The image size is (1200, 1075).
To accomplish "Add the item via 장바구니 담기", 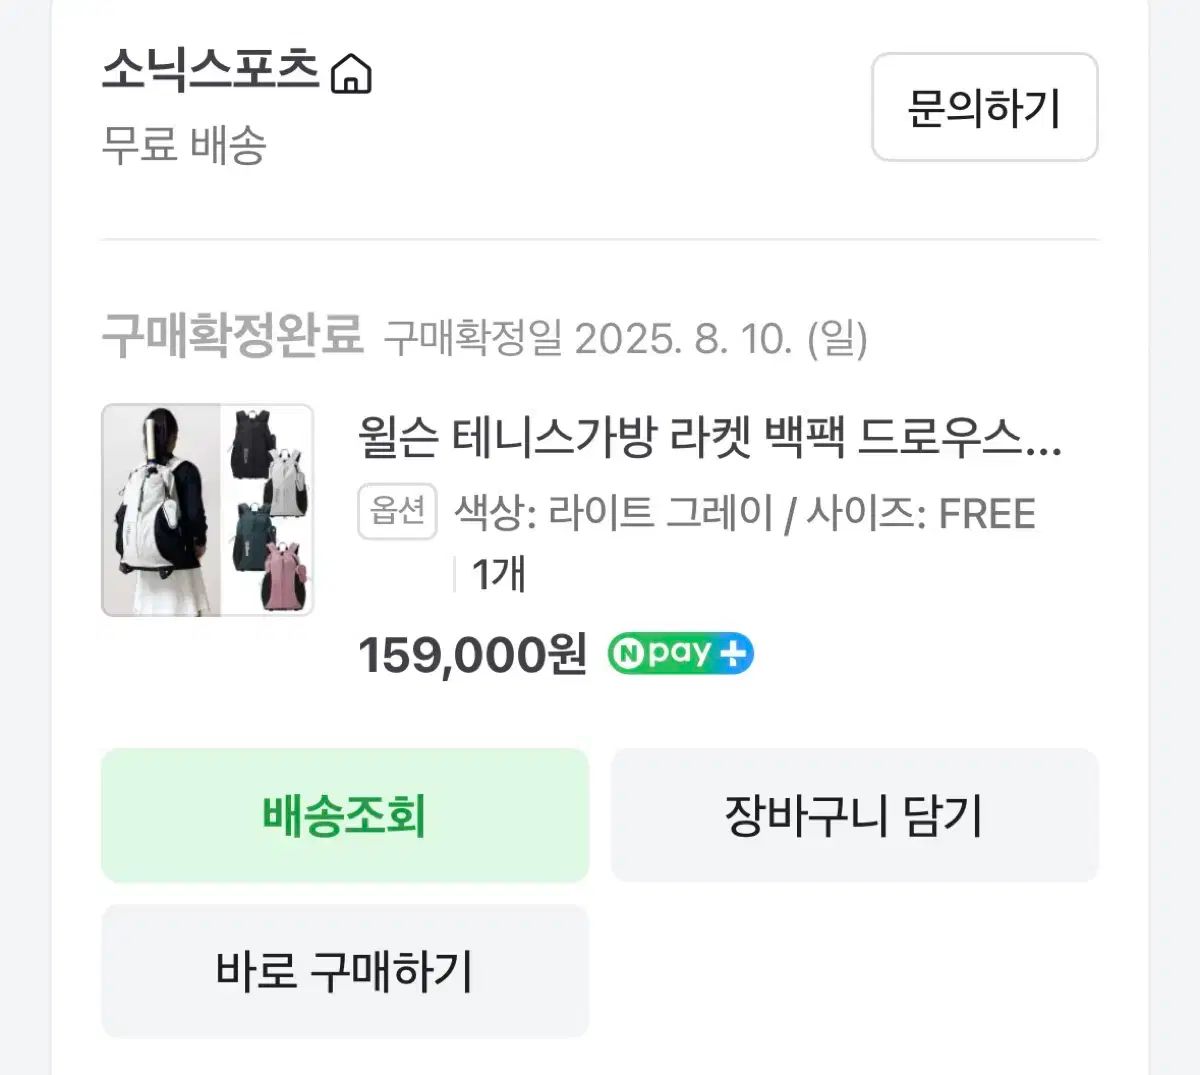I will (854, 815).
